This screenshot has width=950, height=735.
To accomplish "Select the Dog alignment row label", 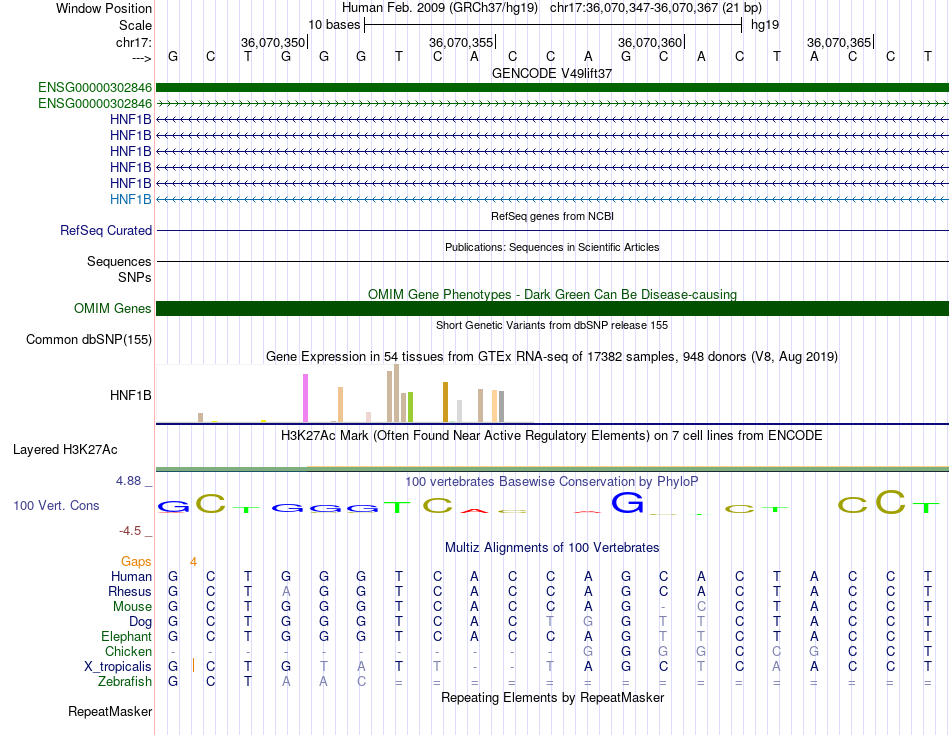I will (x=140, y=622).
